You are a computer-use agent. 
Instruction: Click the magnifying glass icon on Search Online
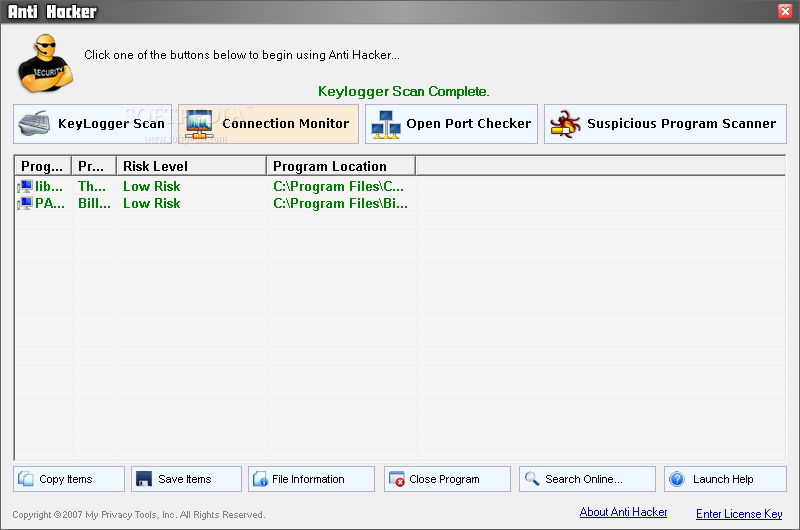tap(532, 478)
